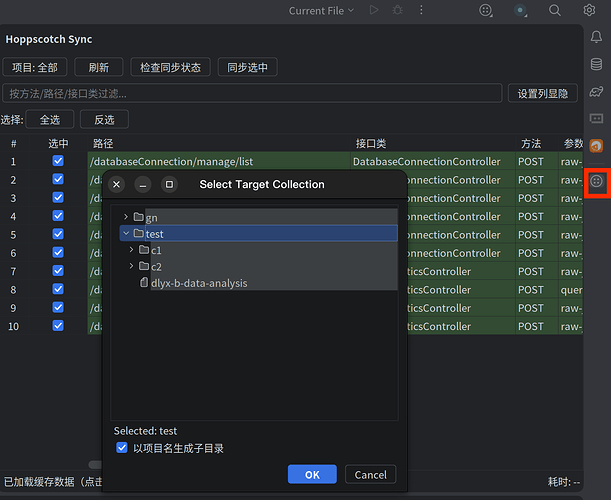Select the gn collection row
Viewport: 611px width, 500px height.
(259, 217)
